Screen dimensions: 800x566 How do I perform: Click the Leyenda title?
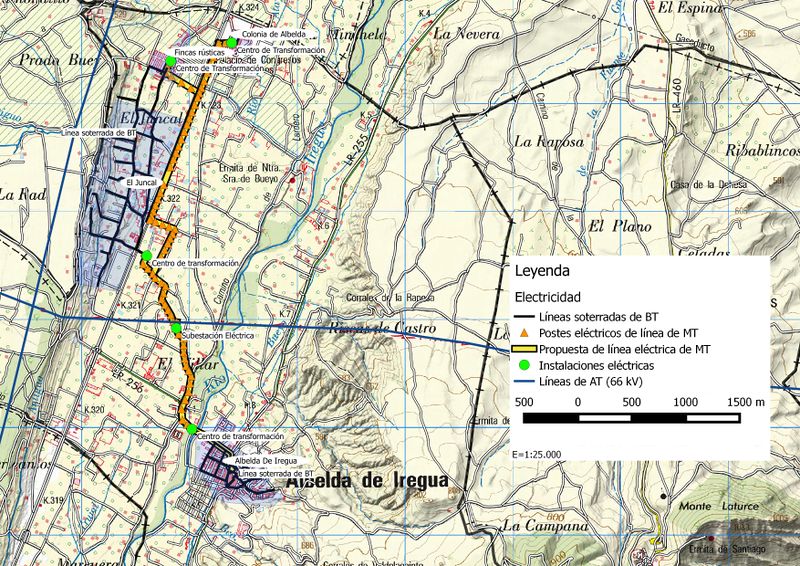point(542,271)
